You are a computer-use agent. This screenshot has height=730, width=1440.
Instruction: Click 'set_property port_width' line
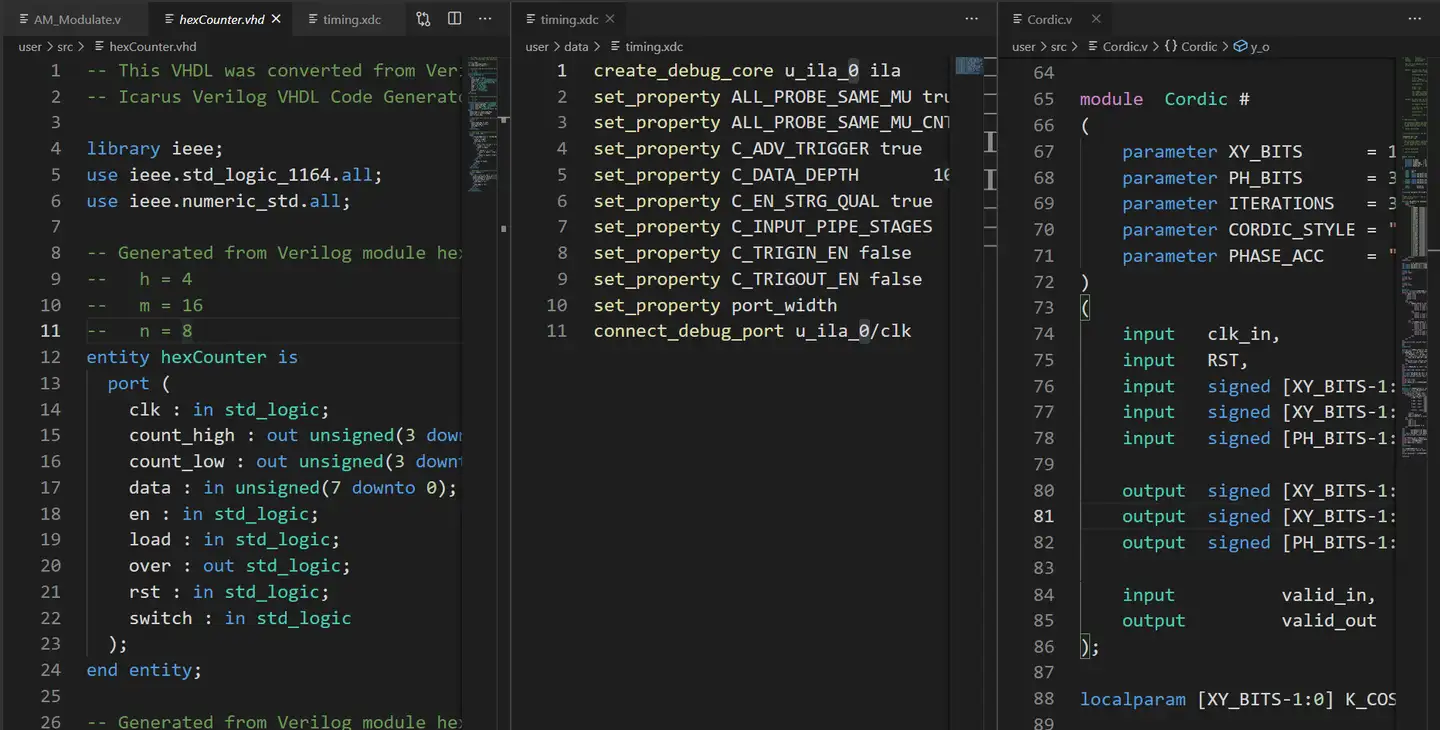click(715, 304)
